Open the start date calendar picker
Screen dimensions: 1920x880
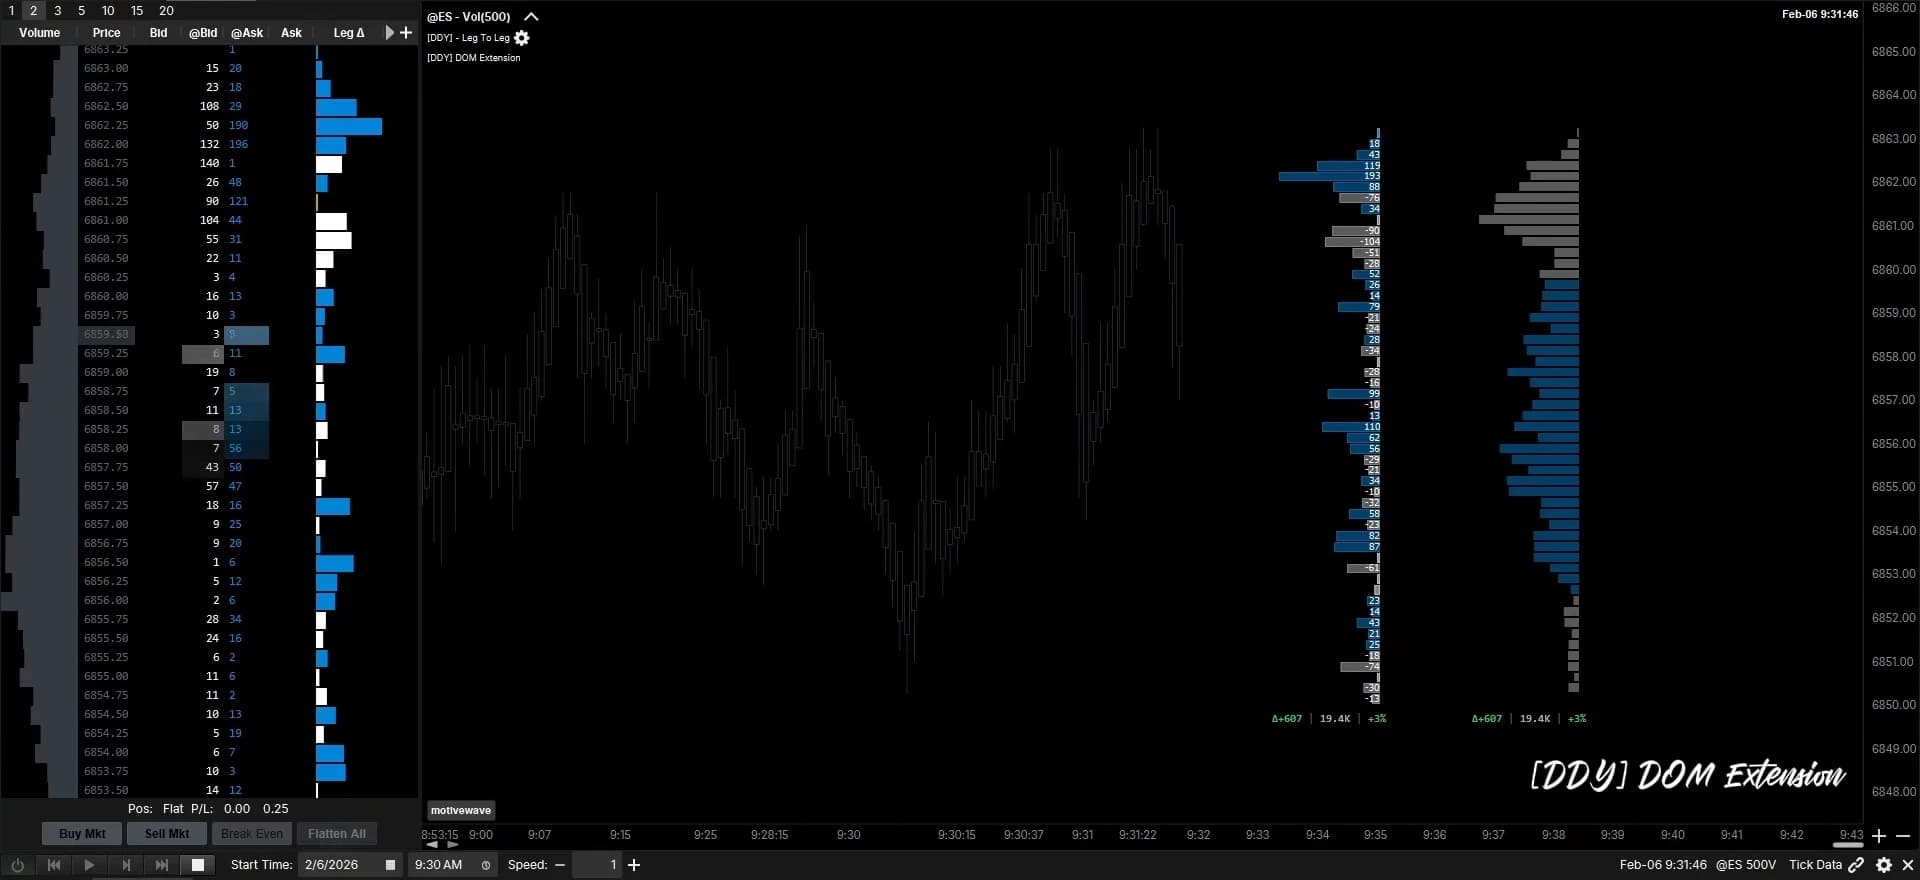point(391,865)
